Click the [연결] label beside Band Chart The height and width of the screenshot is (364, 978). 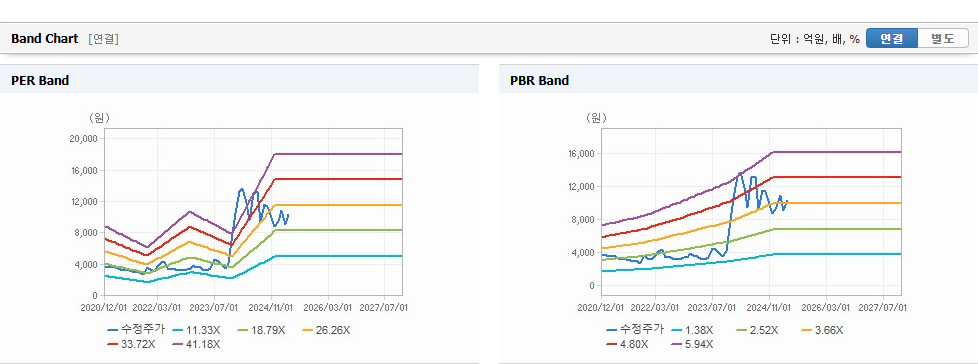(104, 39)
